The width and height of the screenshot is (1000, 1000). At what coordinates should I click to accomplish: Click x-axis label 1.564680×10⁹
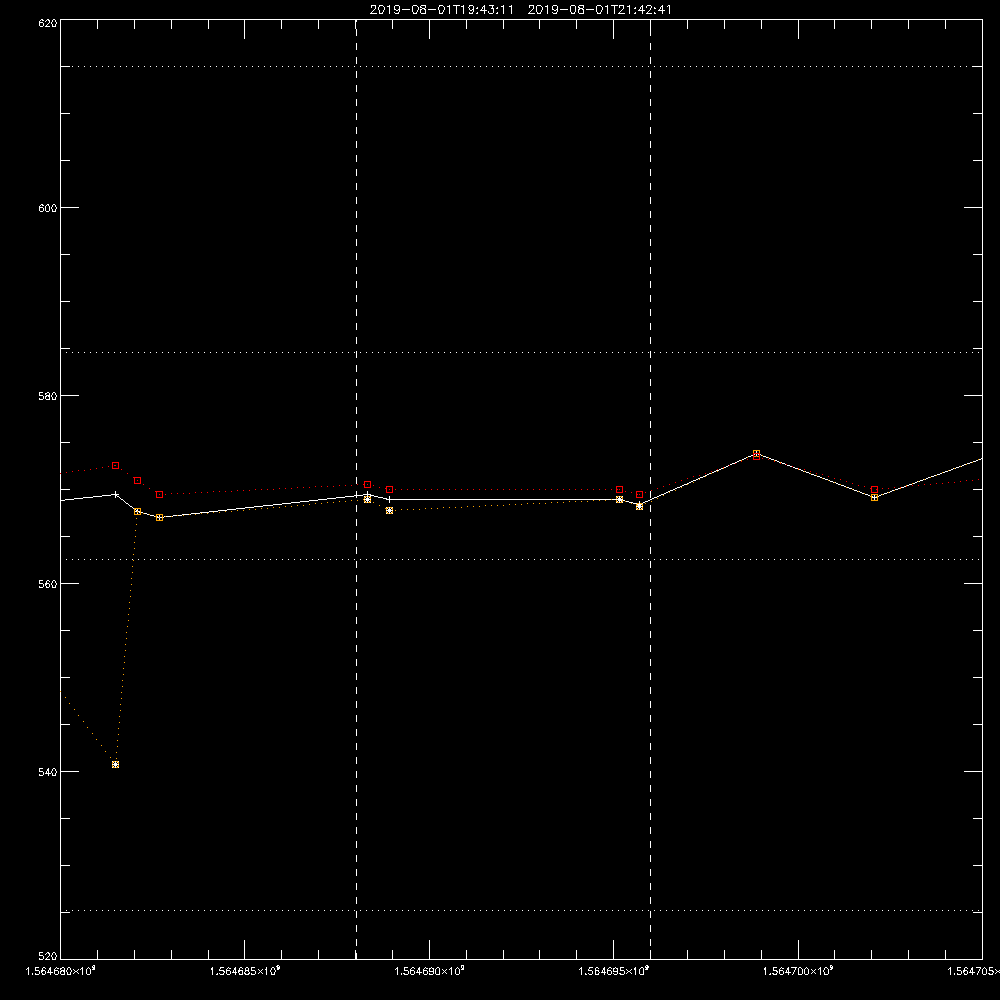pyautogui.click(x=61, y=971)
